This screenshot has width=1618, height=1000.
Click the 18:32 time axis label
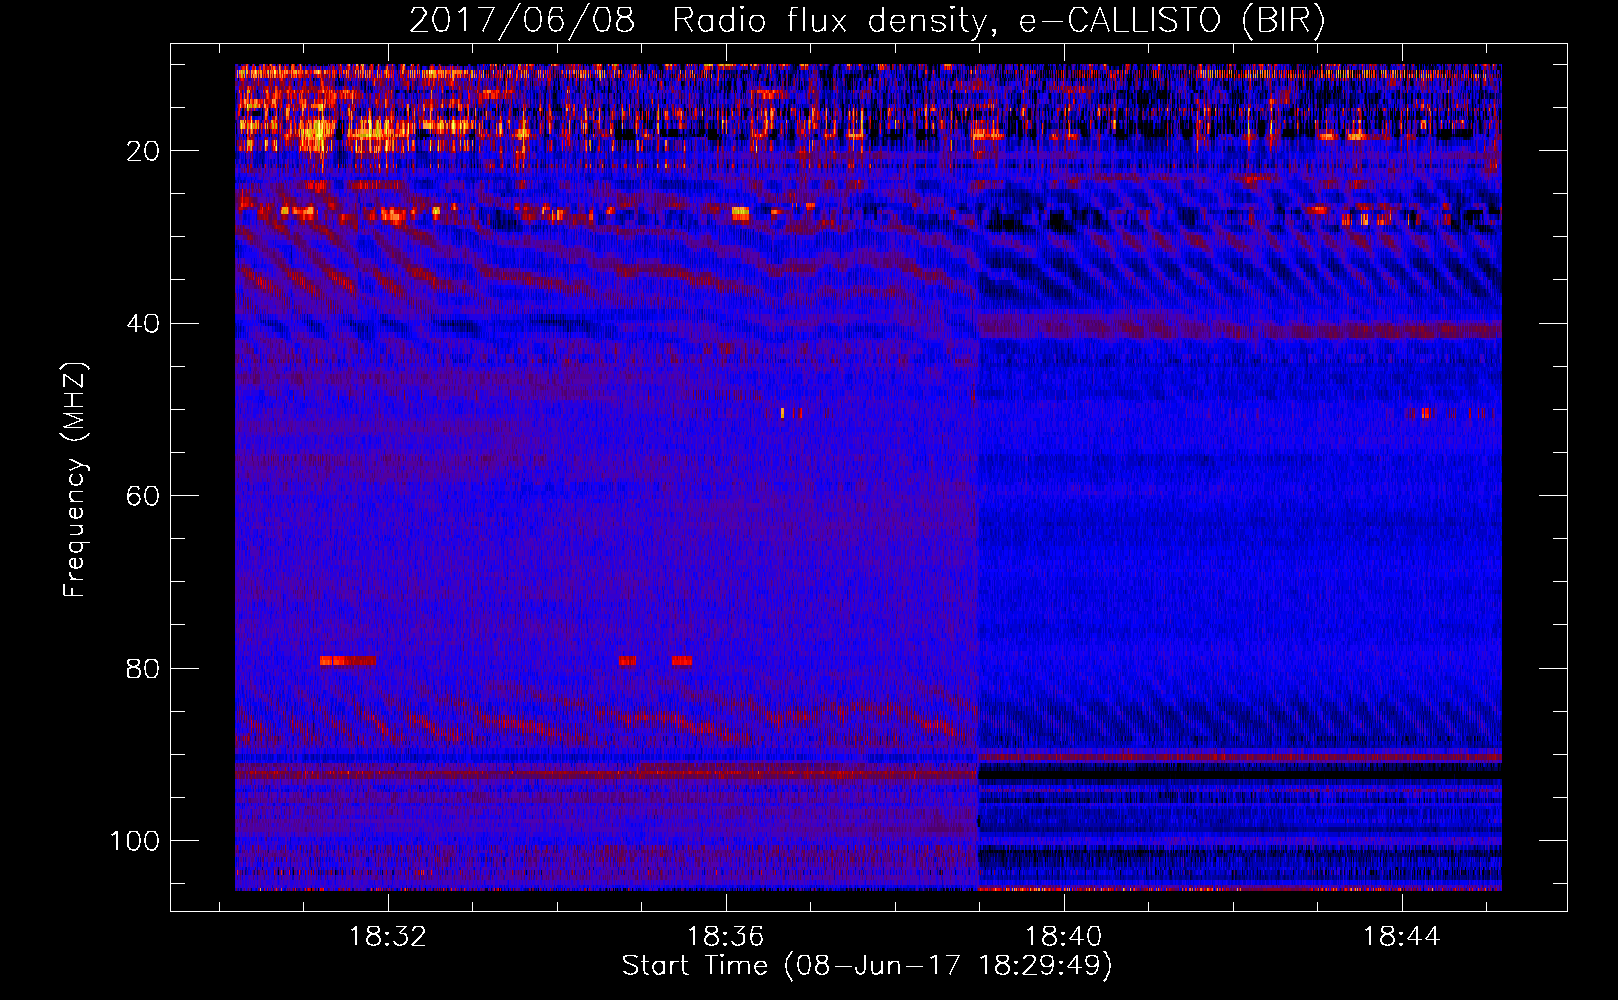click(x=387, y=936)
